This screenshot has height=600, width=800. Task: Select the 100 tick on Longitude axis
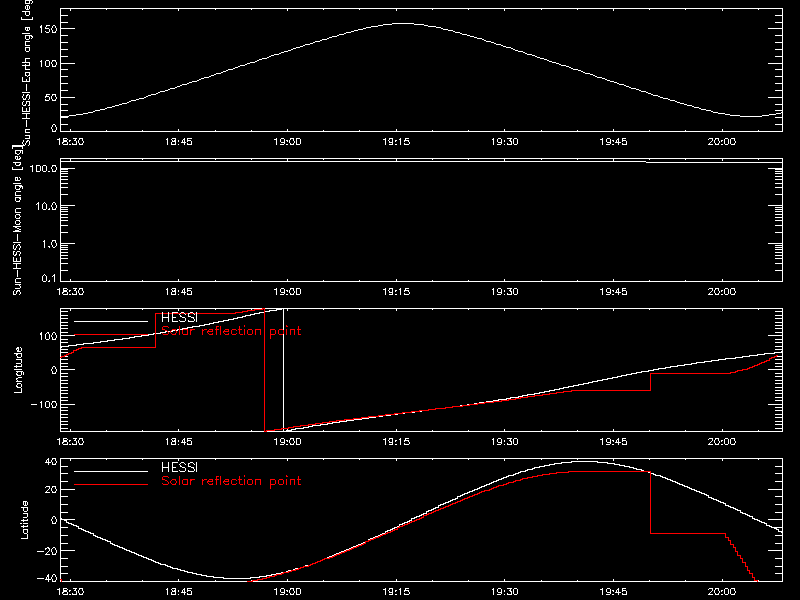click(x=49, y=336)
